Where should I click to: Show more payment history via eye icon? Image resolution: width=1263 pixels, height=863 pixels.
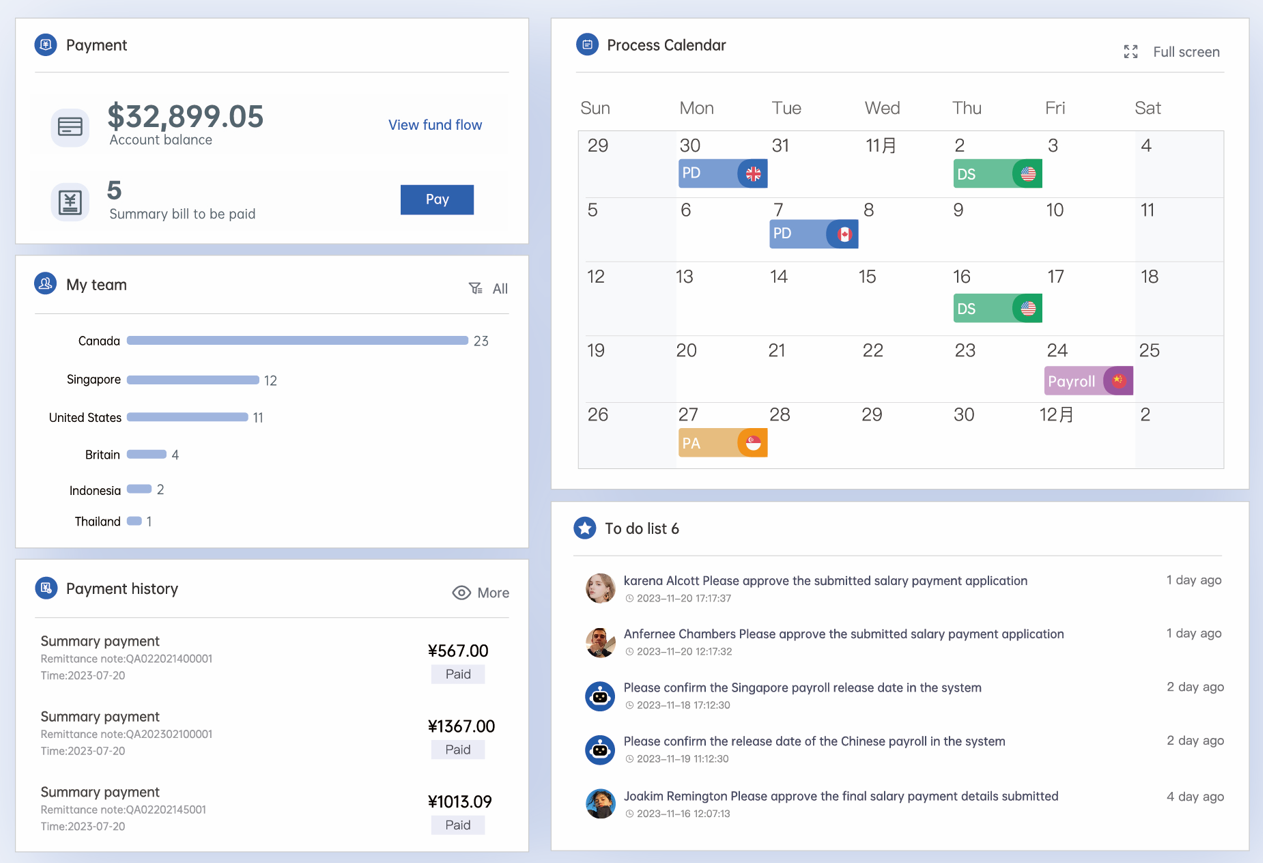tap(461, 593)
